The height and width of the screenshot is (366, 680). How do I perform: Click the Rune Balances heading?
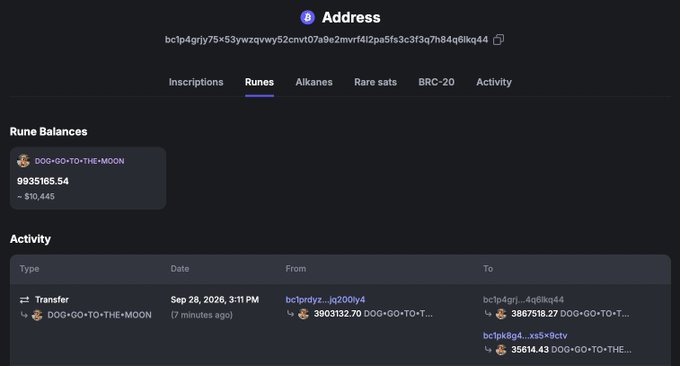49,131
